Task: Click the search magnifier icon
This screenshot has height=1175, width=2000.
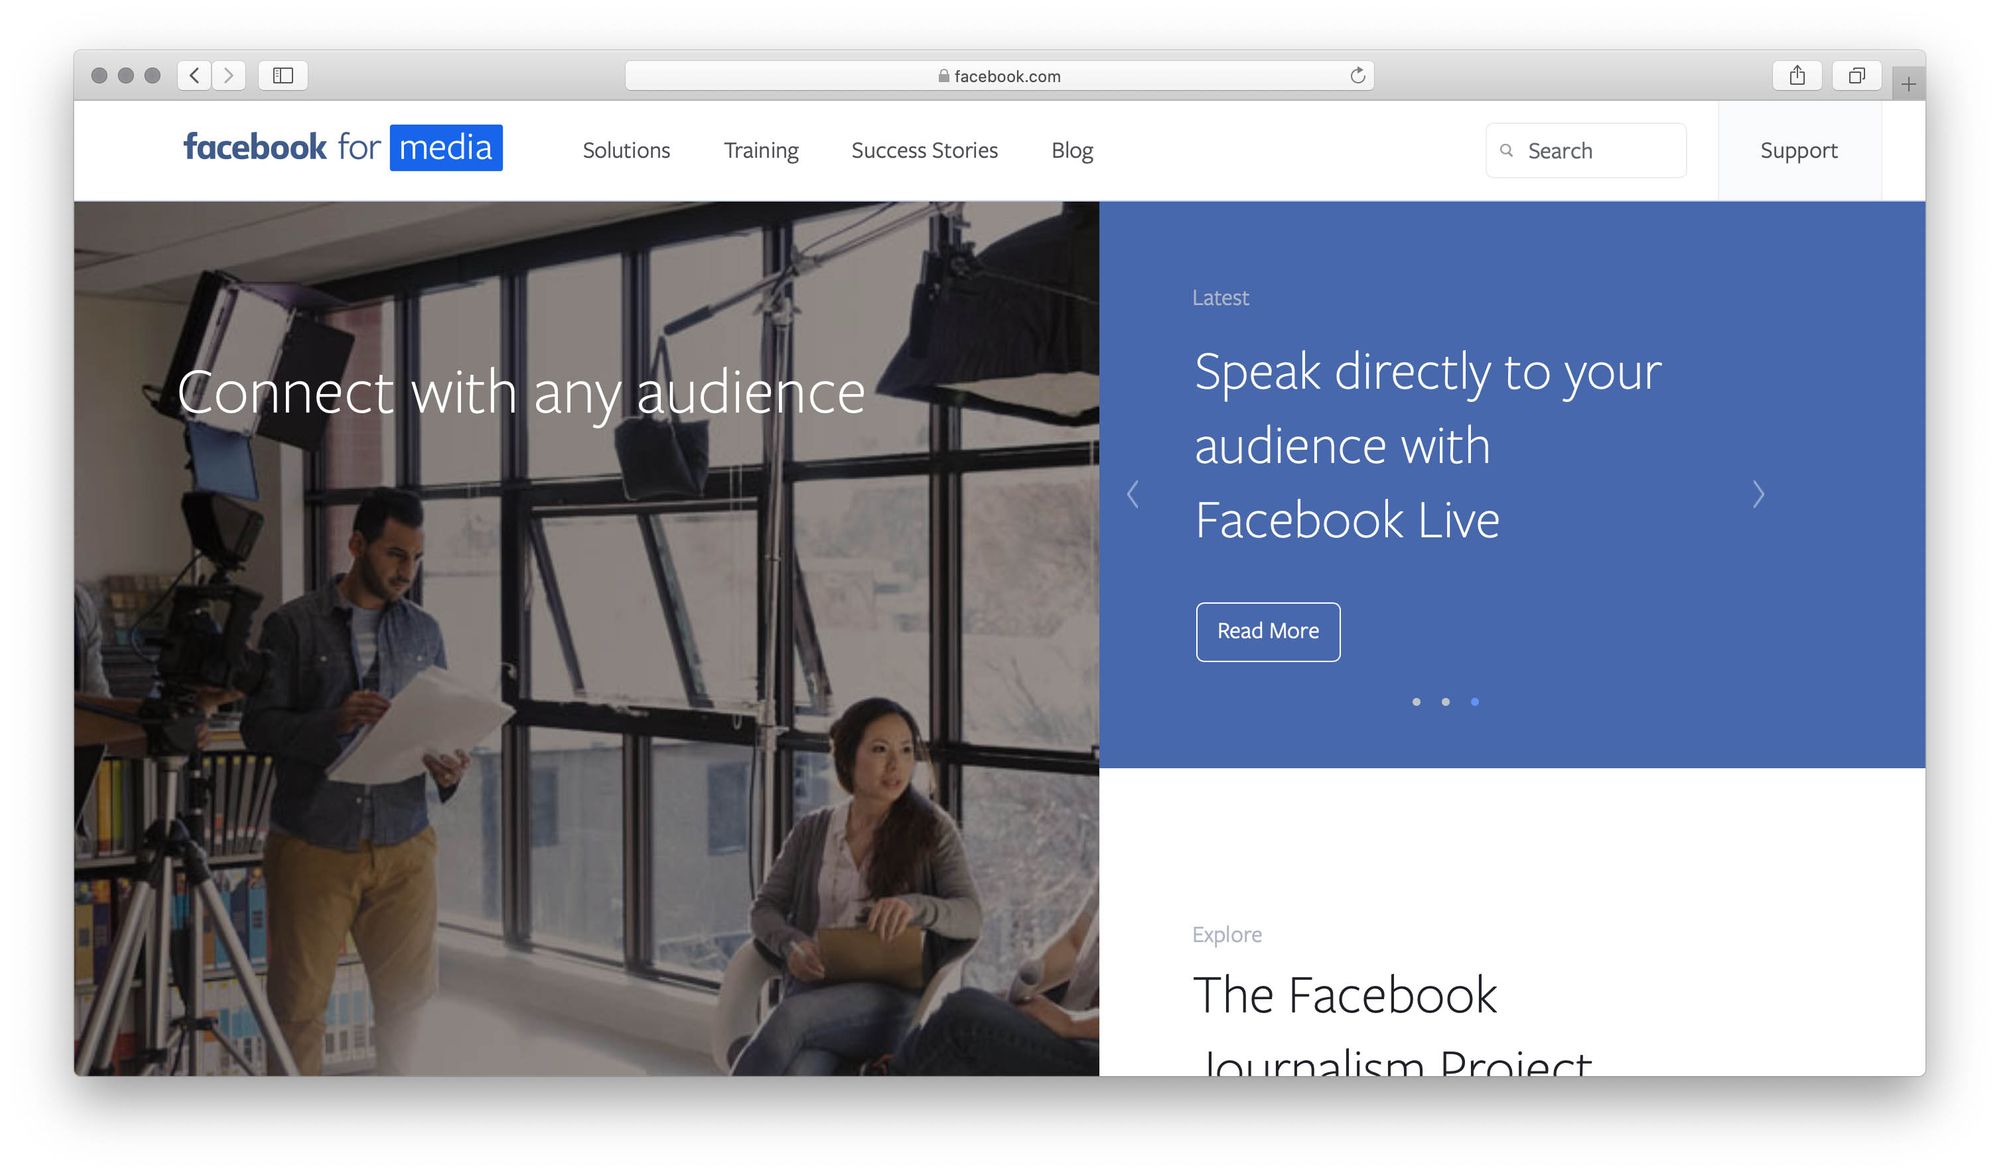Action: coord(1507,150)
